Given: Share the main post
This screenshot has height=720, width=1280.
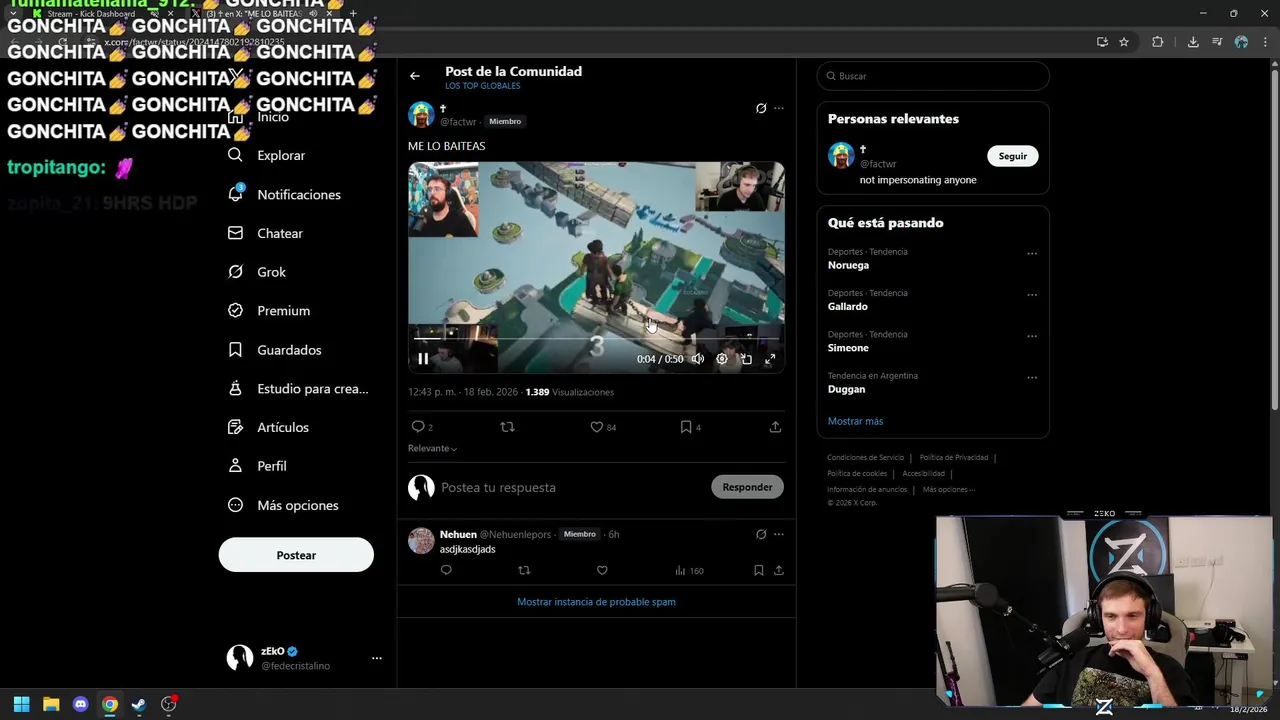Looking at the screenshot, I should tap(775, 427).
